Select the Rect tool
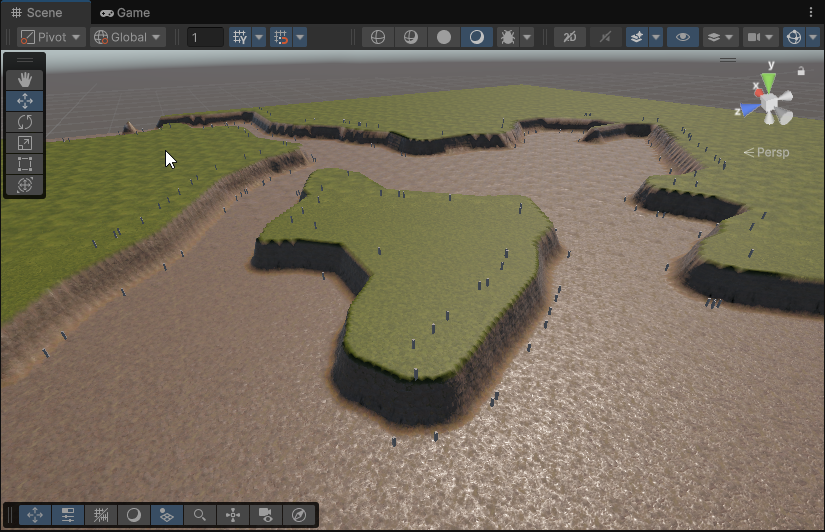Image resolution: width=825 pixels, height=532 pixels. point(24,164)
